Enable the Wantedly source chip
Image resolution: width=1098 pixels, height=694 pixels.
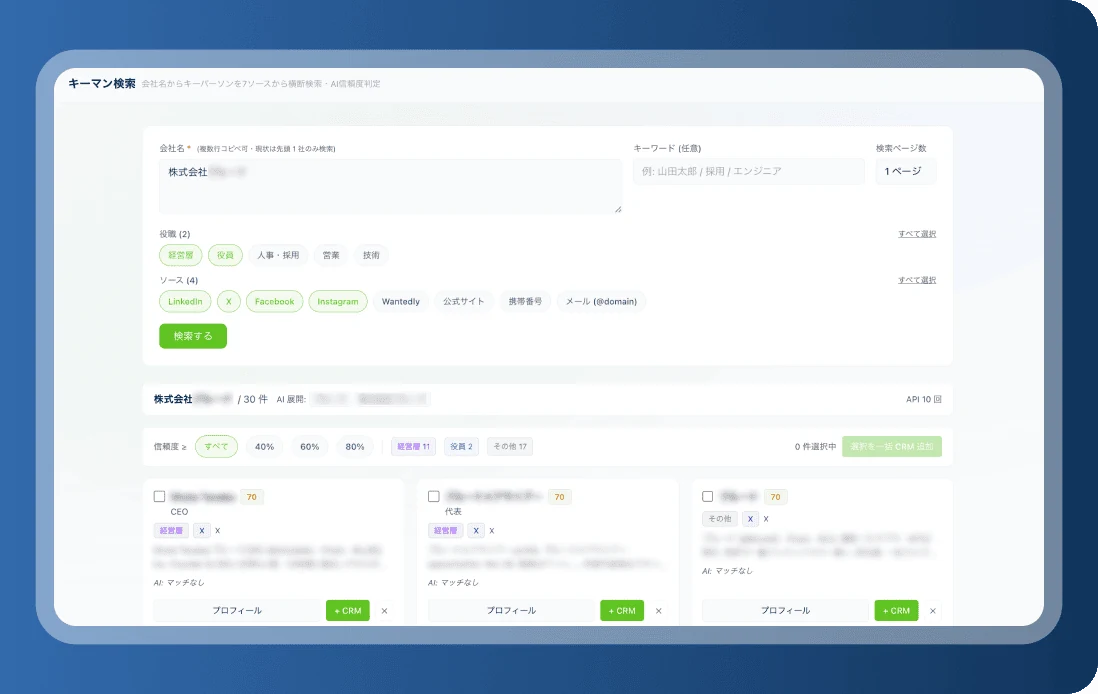[401, 301]
